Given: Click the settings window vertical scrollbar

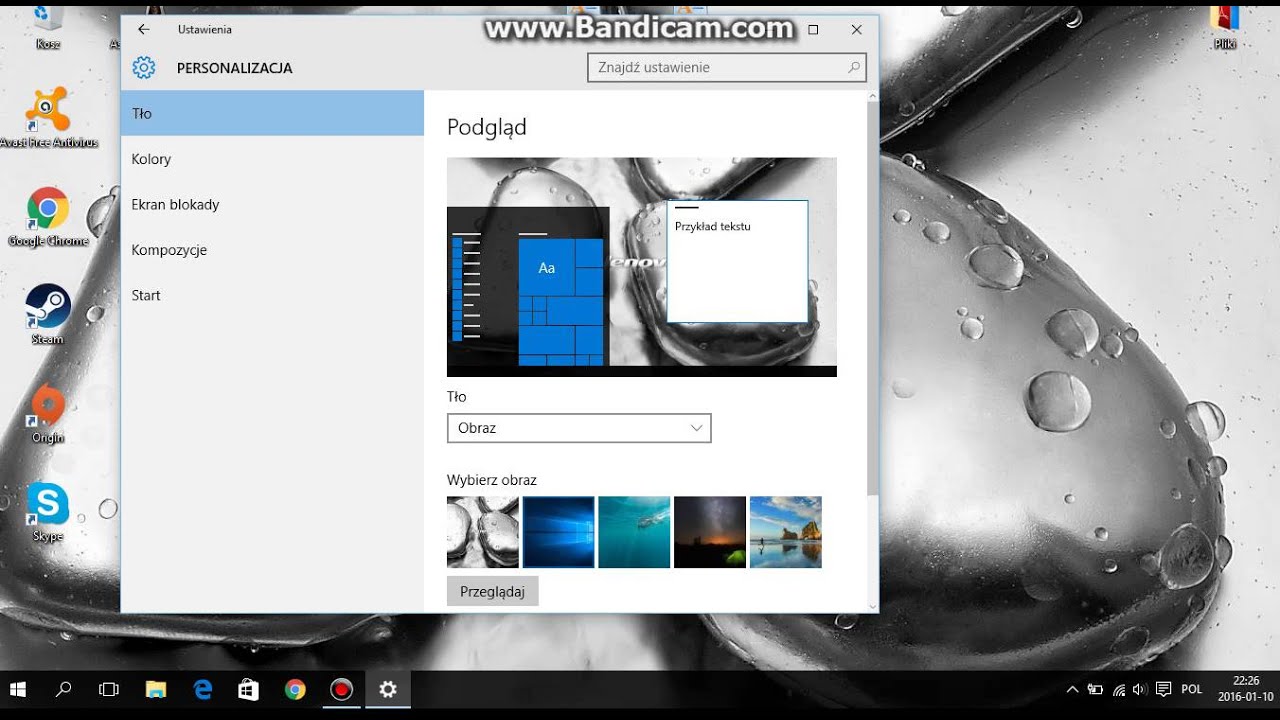Looking at the screenshot, I should 872,297.
